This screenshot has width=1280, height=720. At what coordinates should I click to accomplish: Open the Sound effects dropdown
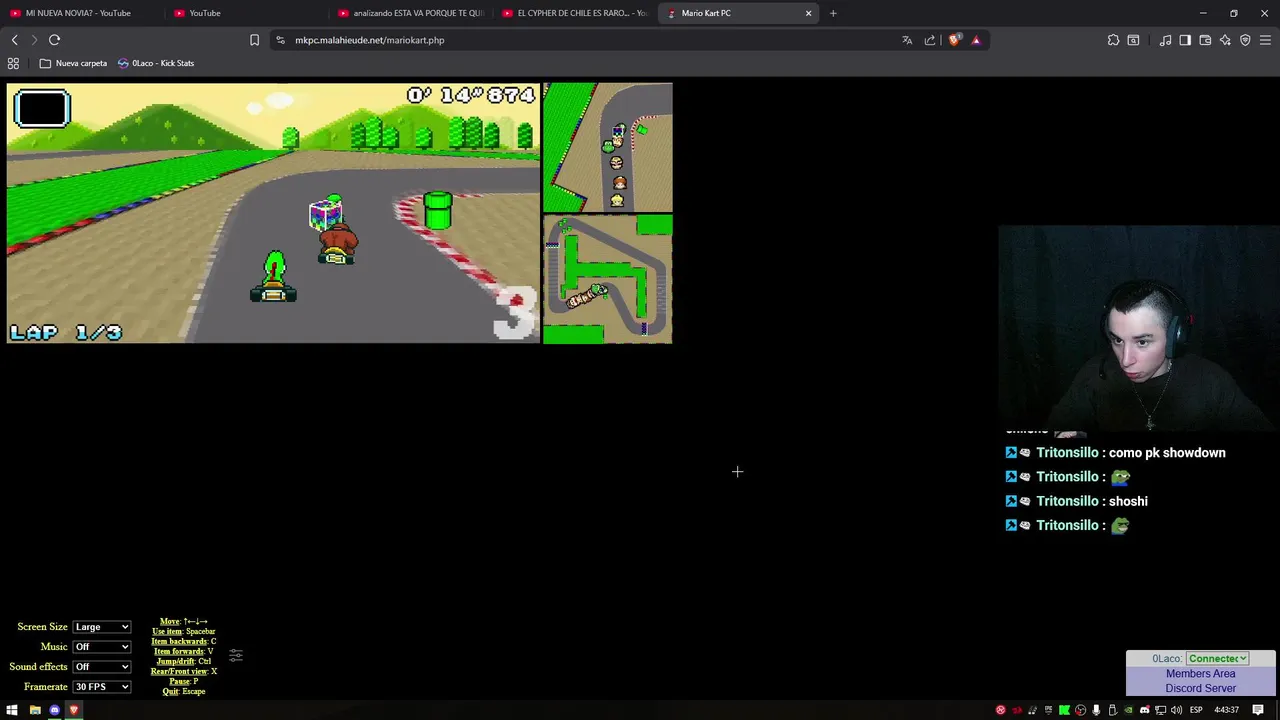101,667
